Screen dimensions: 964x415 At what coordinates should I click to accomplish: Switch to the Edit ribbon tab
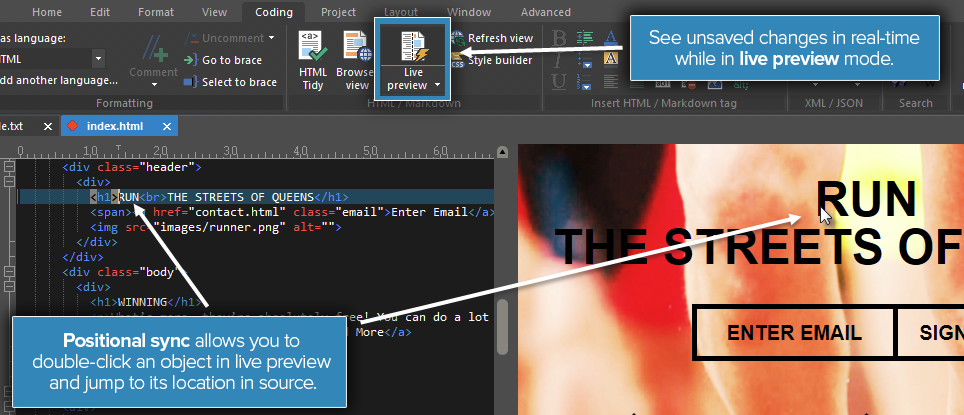(100, 12)
